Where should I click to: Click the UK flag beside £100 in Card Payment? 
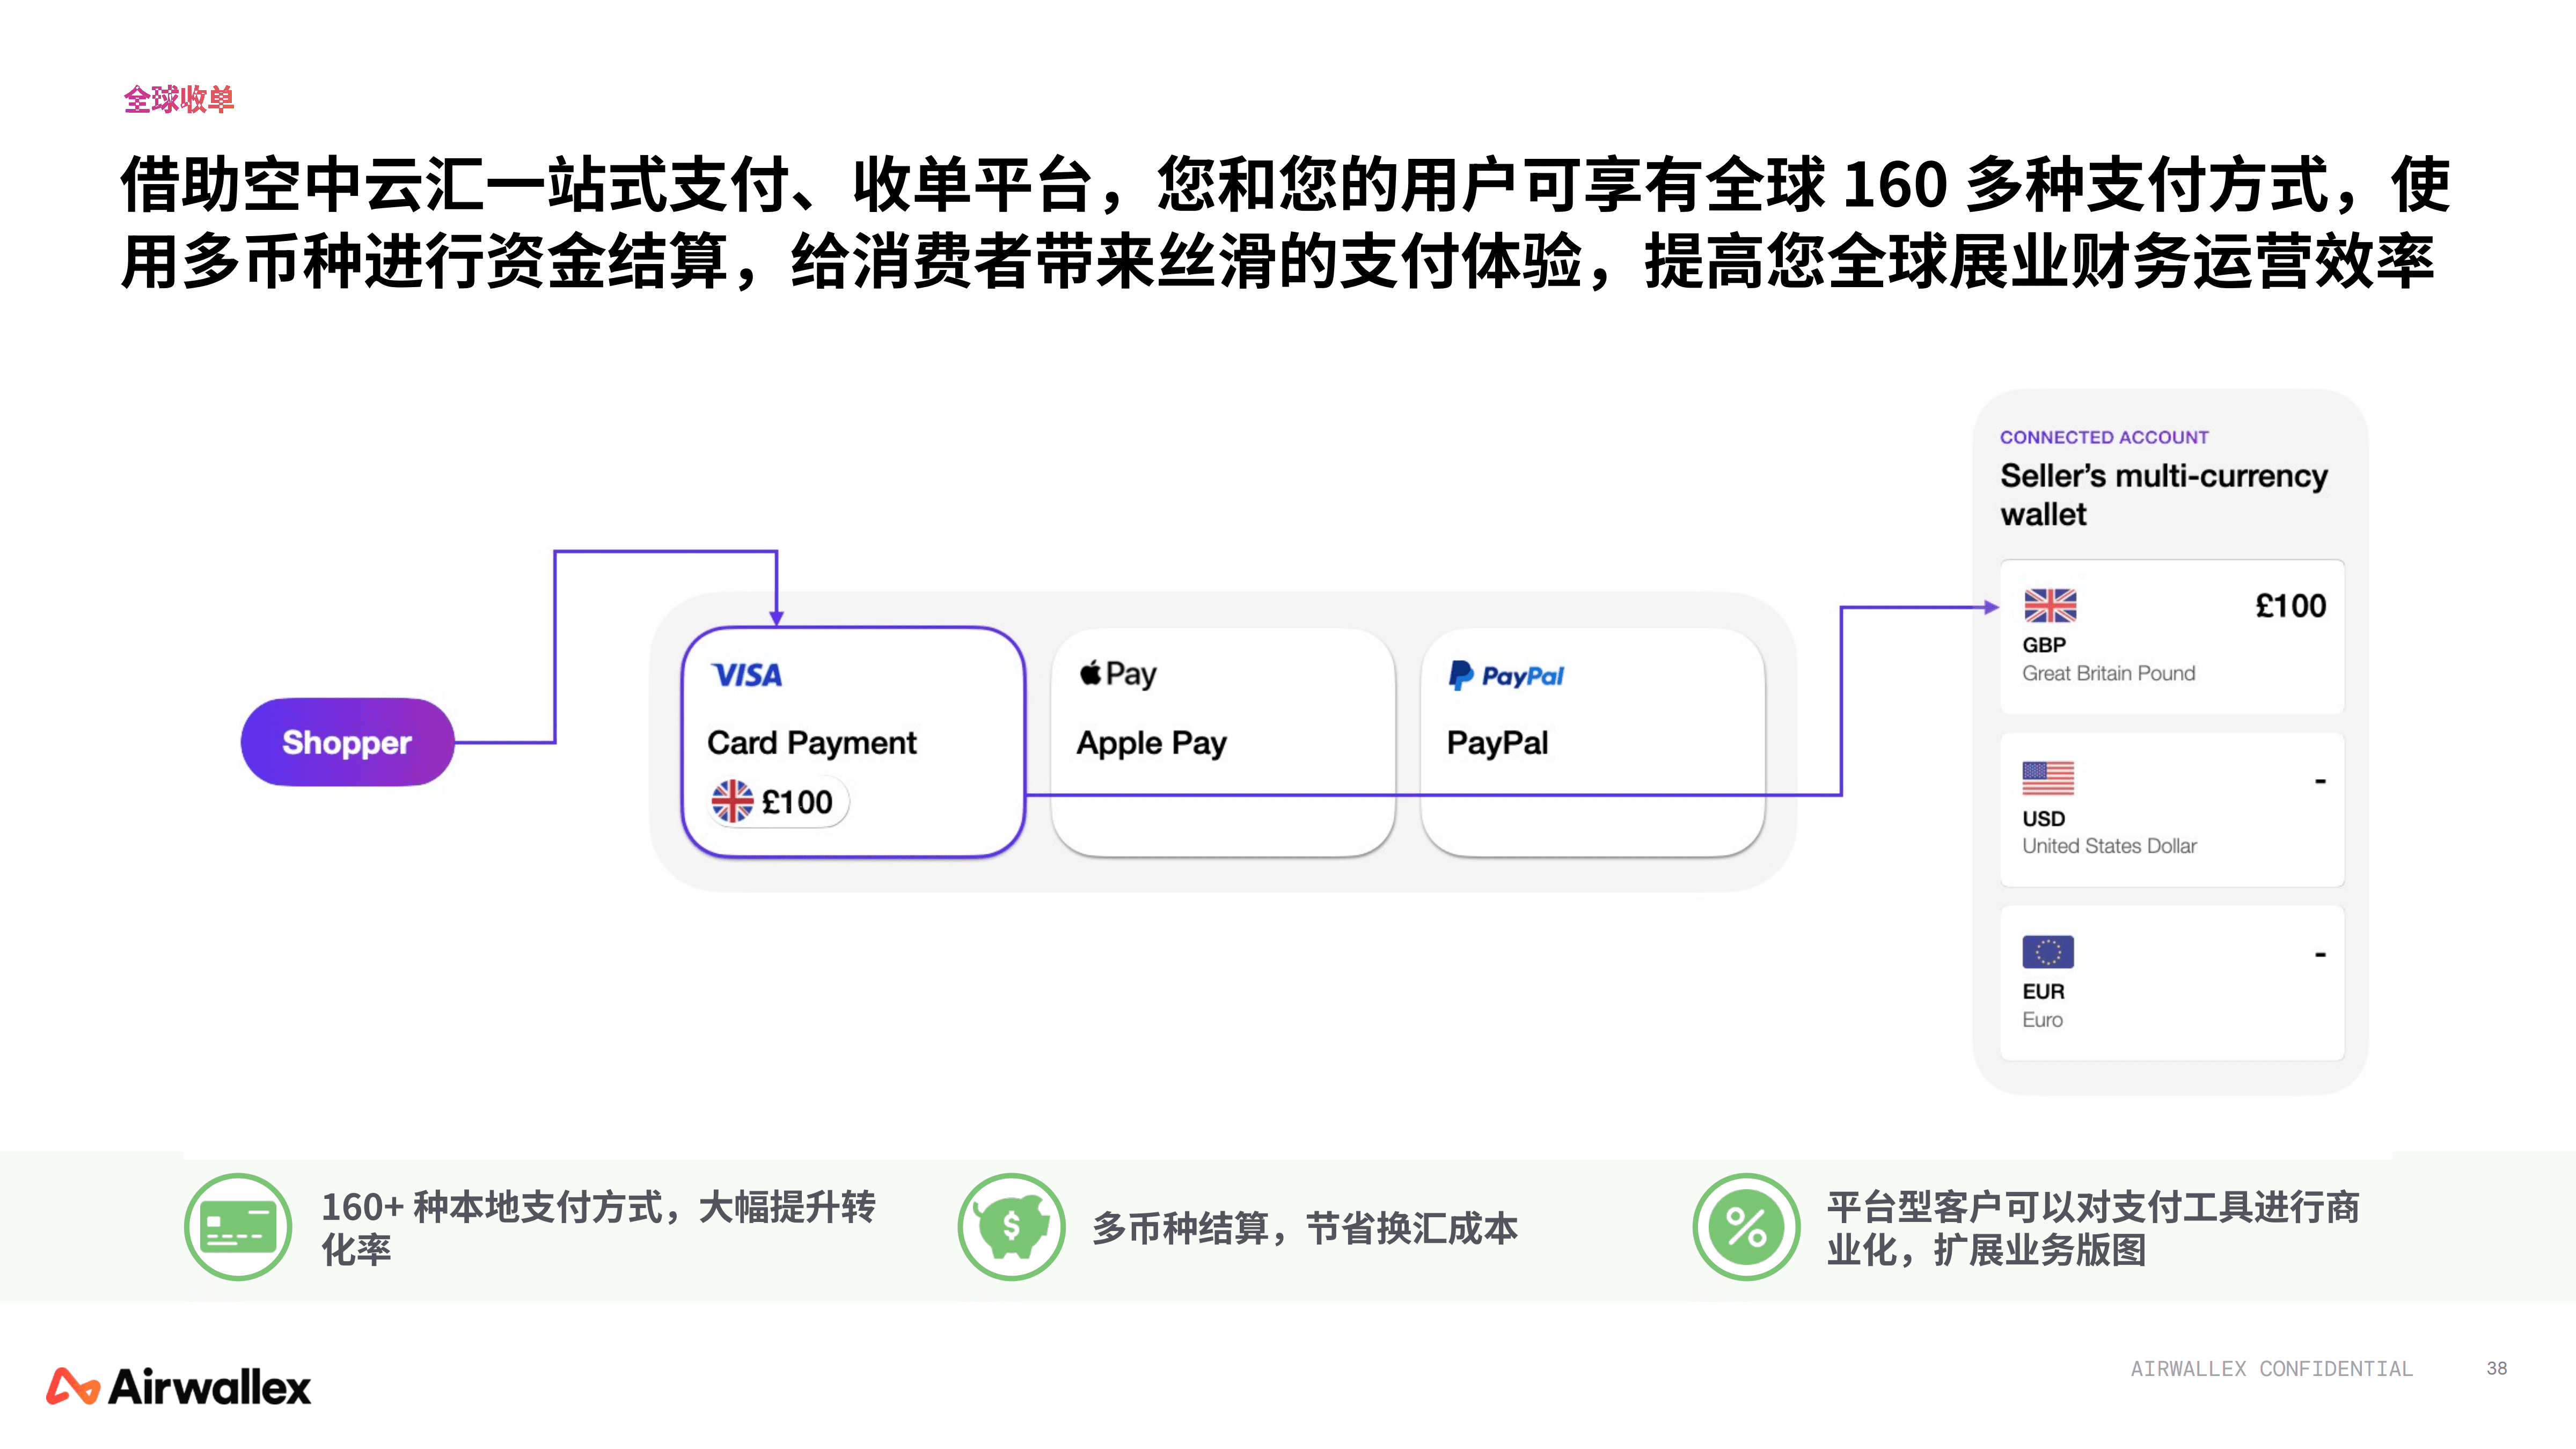732,801
